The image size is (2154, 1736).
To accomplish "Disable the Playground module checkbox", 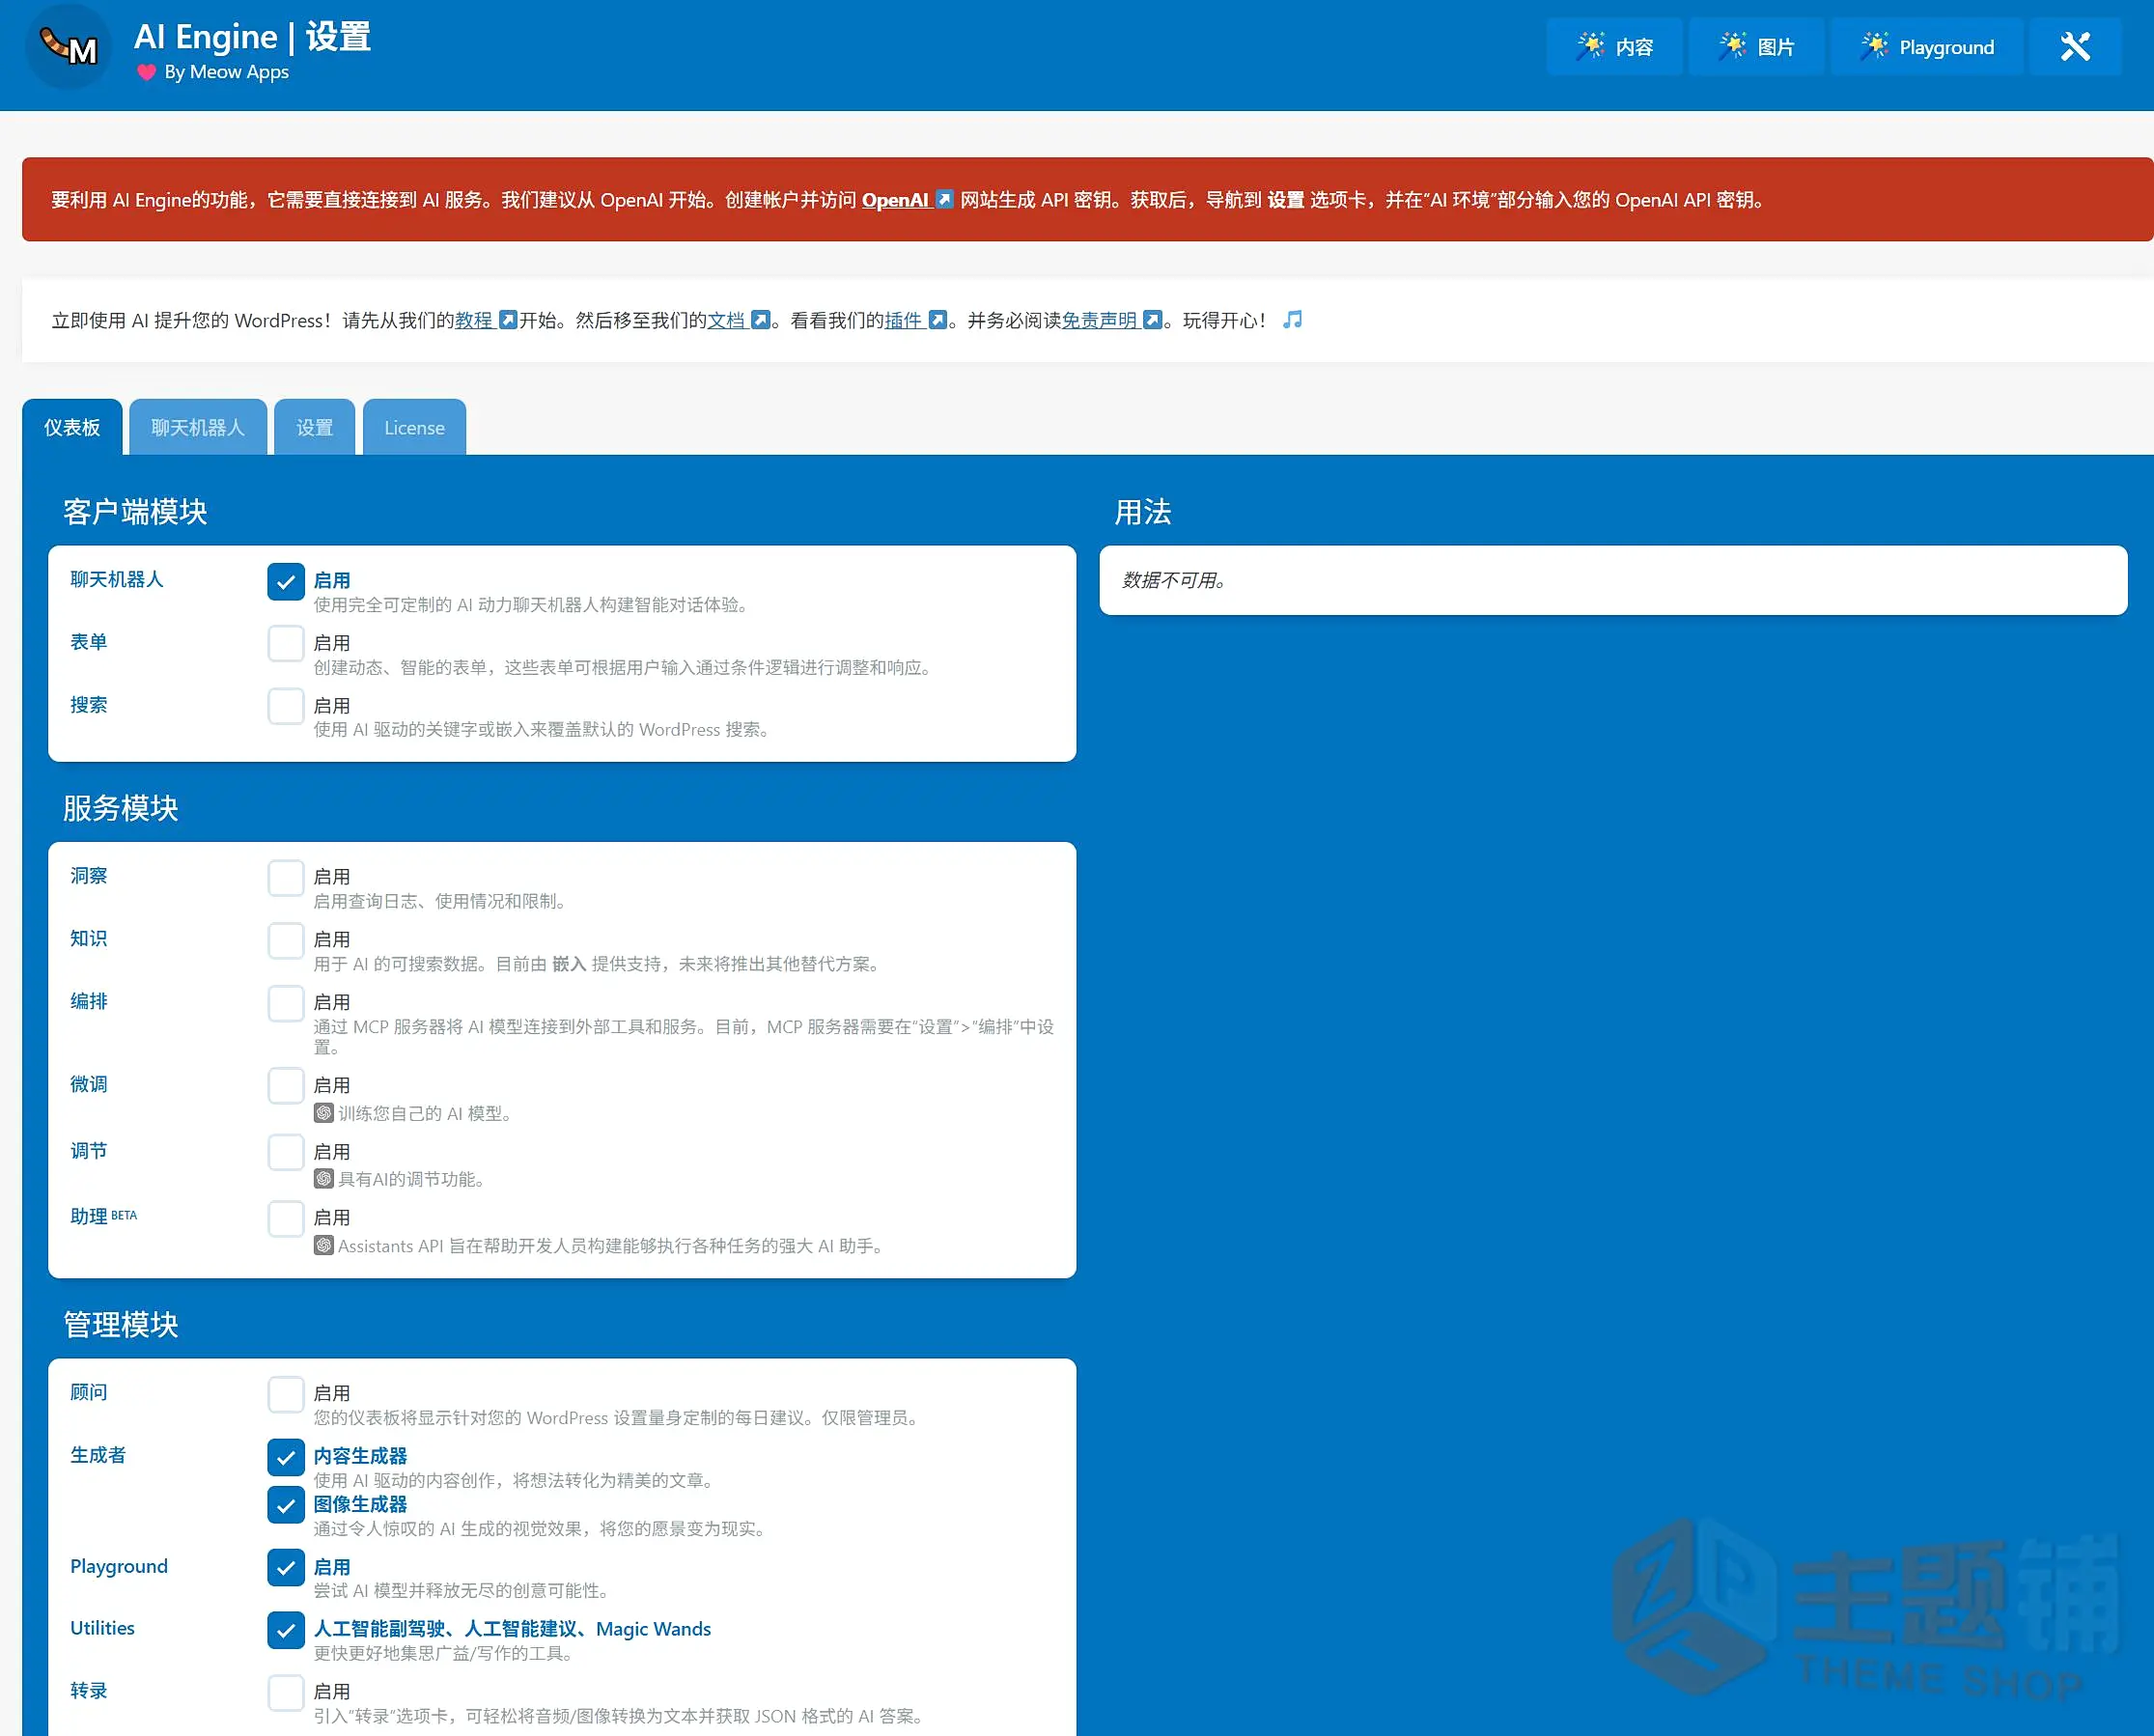I will 286,1568.
